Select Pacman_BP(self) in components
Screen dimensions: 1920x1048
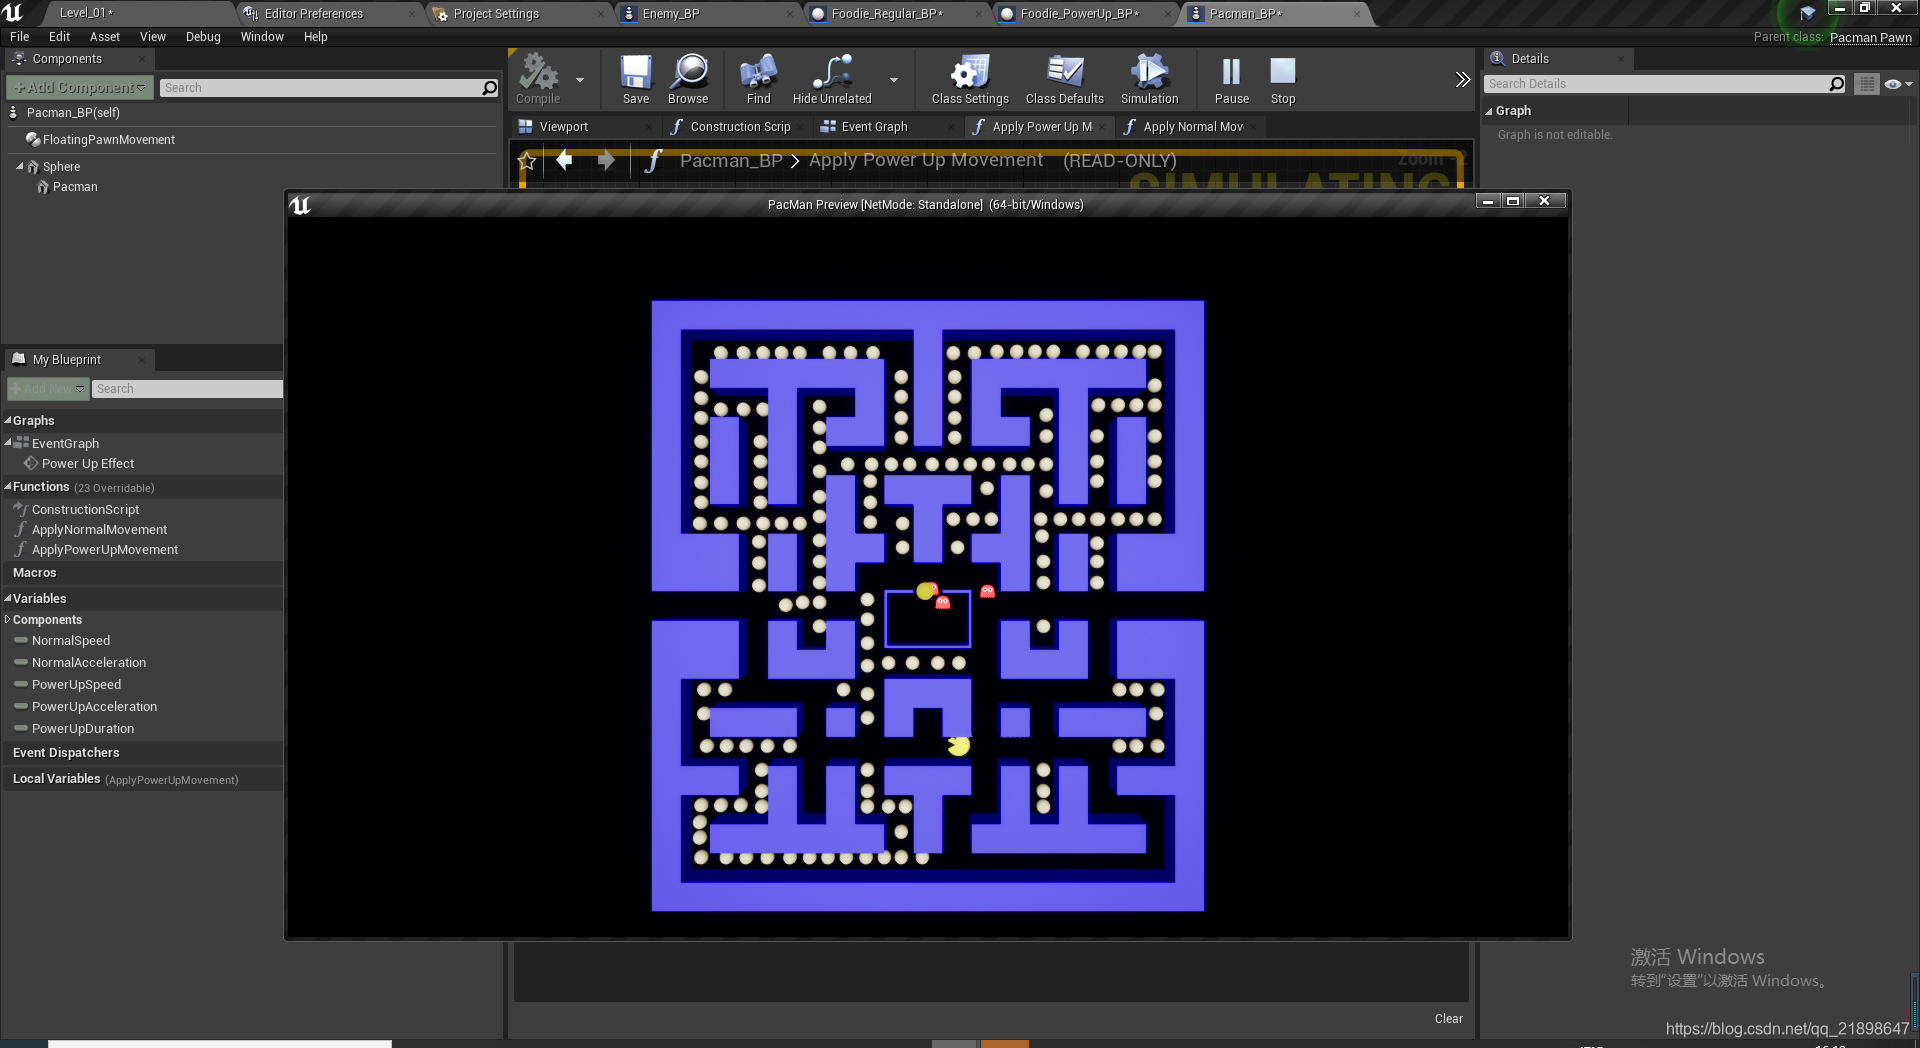click(x=73, y=113)
